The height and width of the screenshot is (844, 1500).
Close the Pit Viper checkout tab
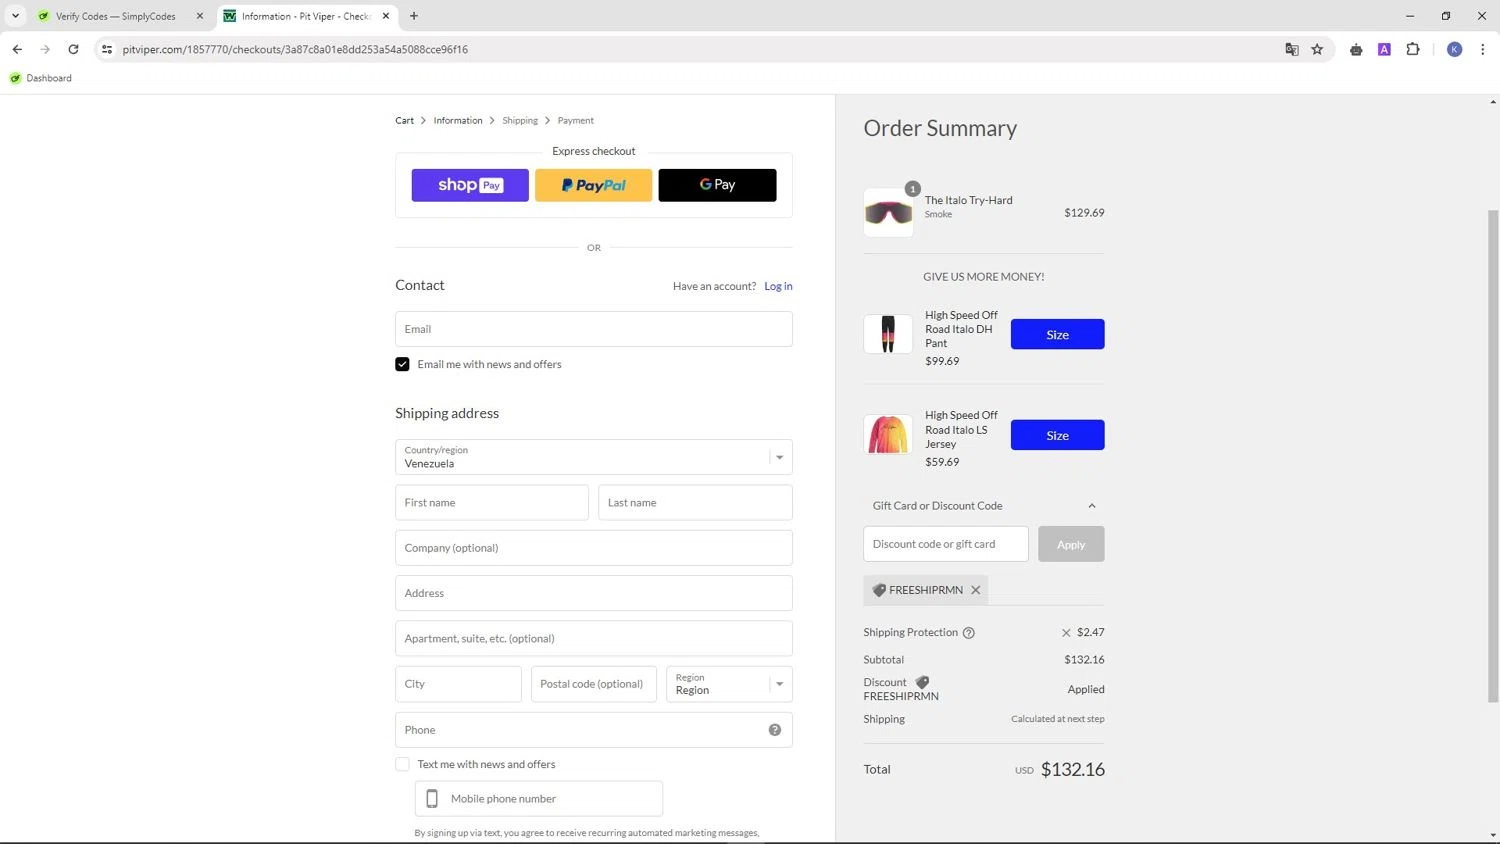[x=386, y=16]
